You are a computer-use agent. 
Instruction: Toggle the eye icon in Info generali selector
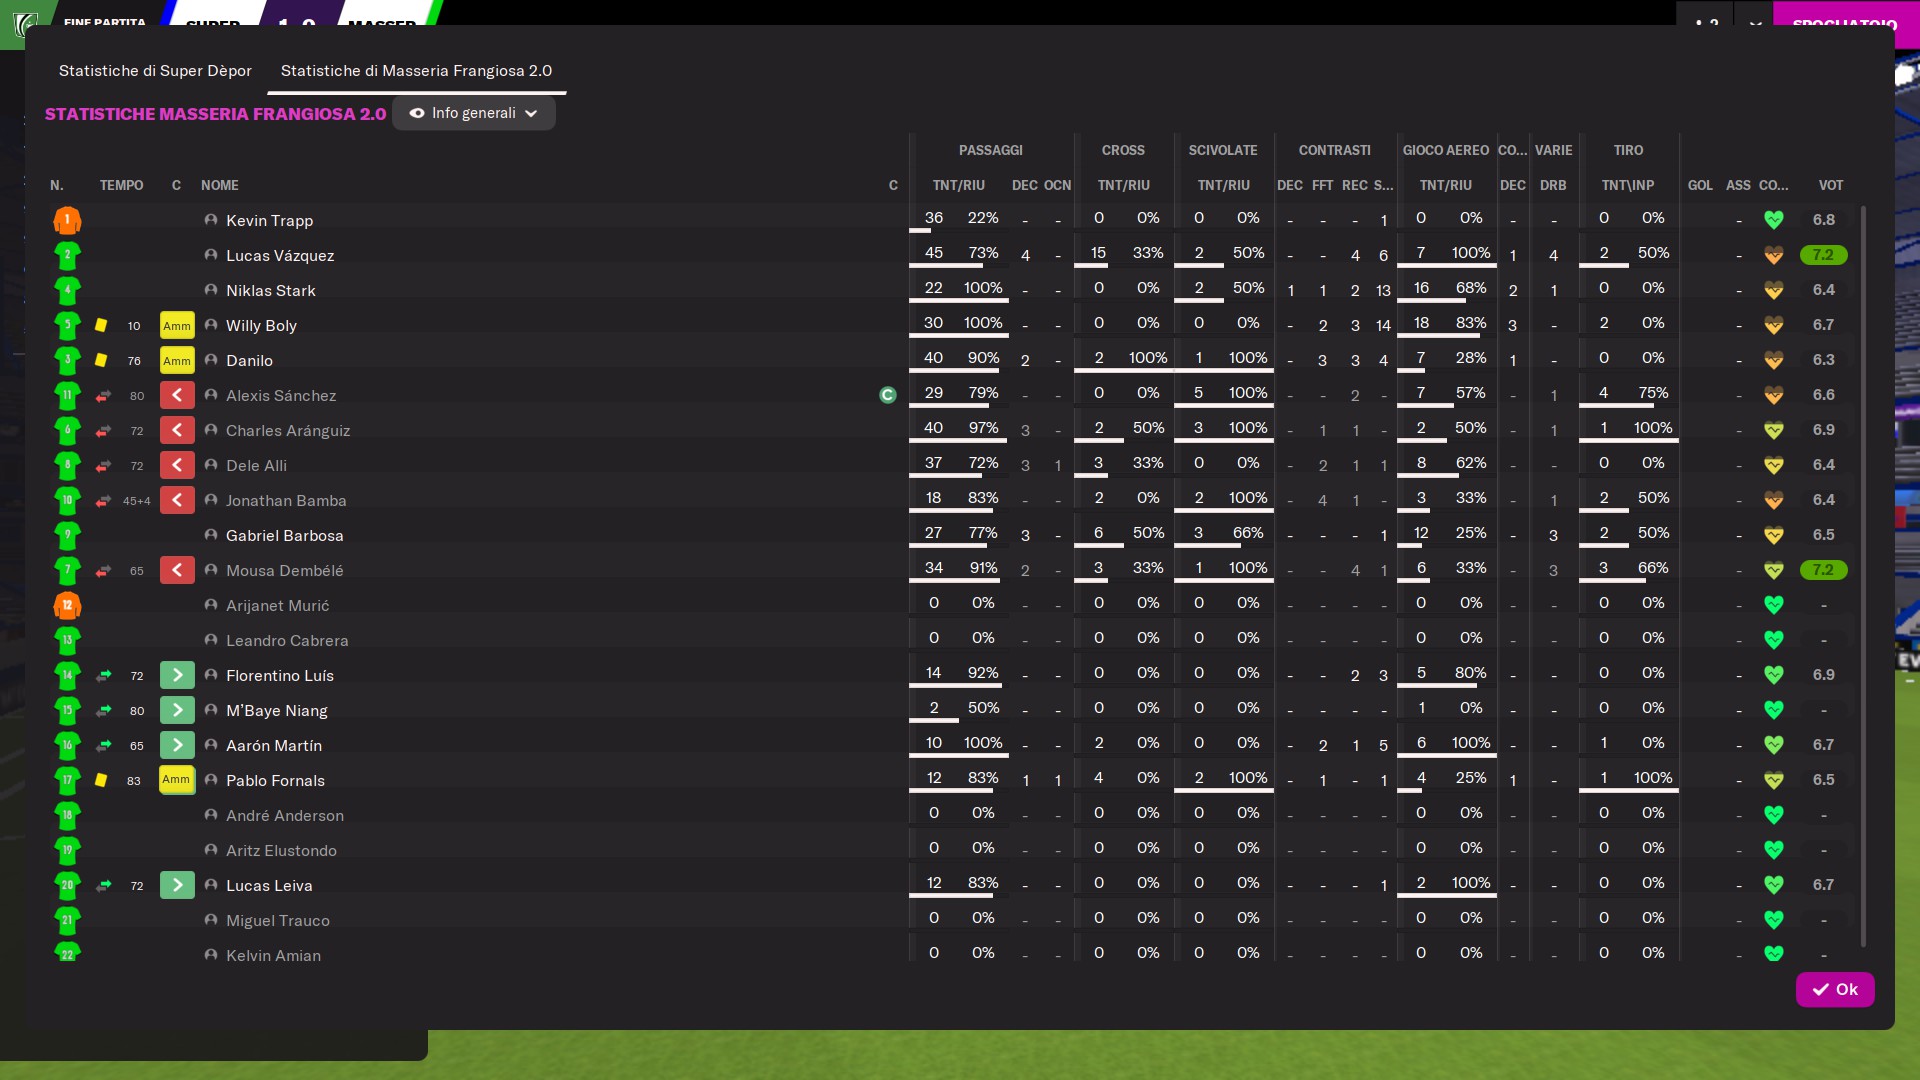pos(417,113)
